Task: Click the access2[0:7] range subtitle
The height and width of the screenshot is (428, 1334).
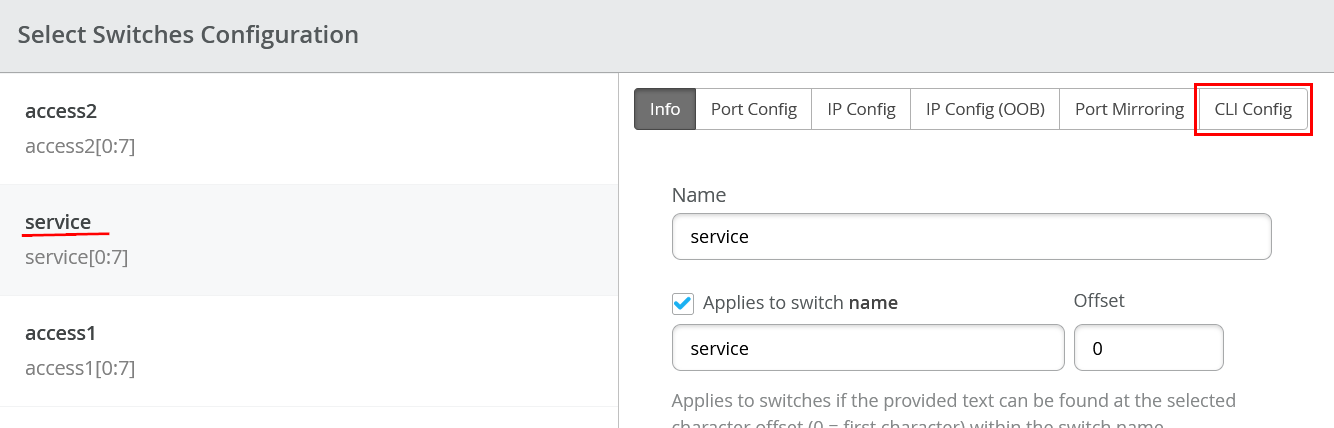Action: 80,146
